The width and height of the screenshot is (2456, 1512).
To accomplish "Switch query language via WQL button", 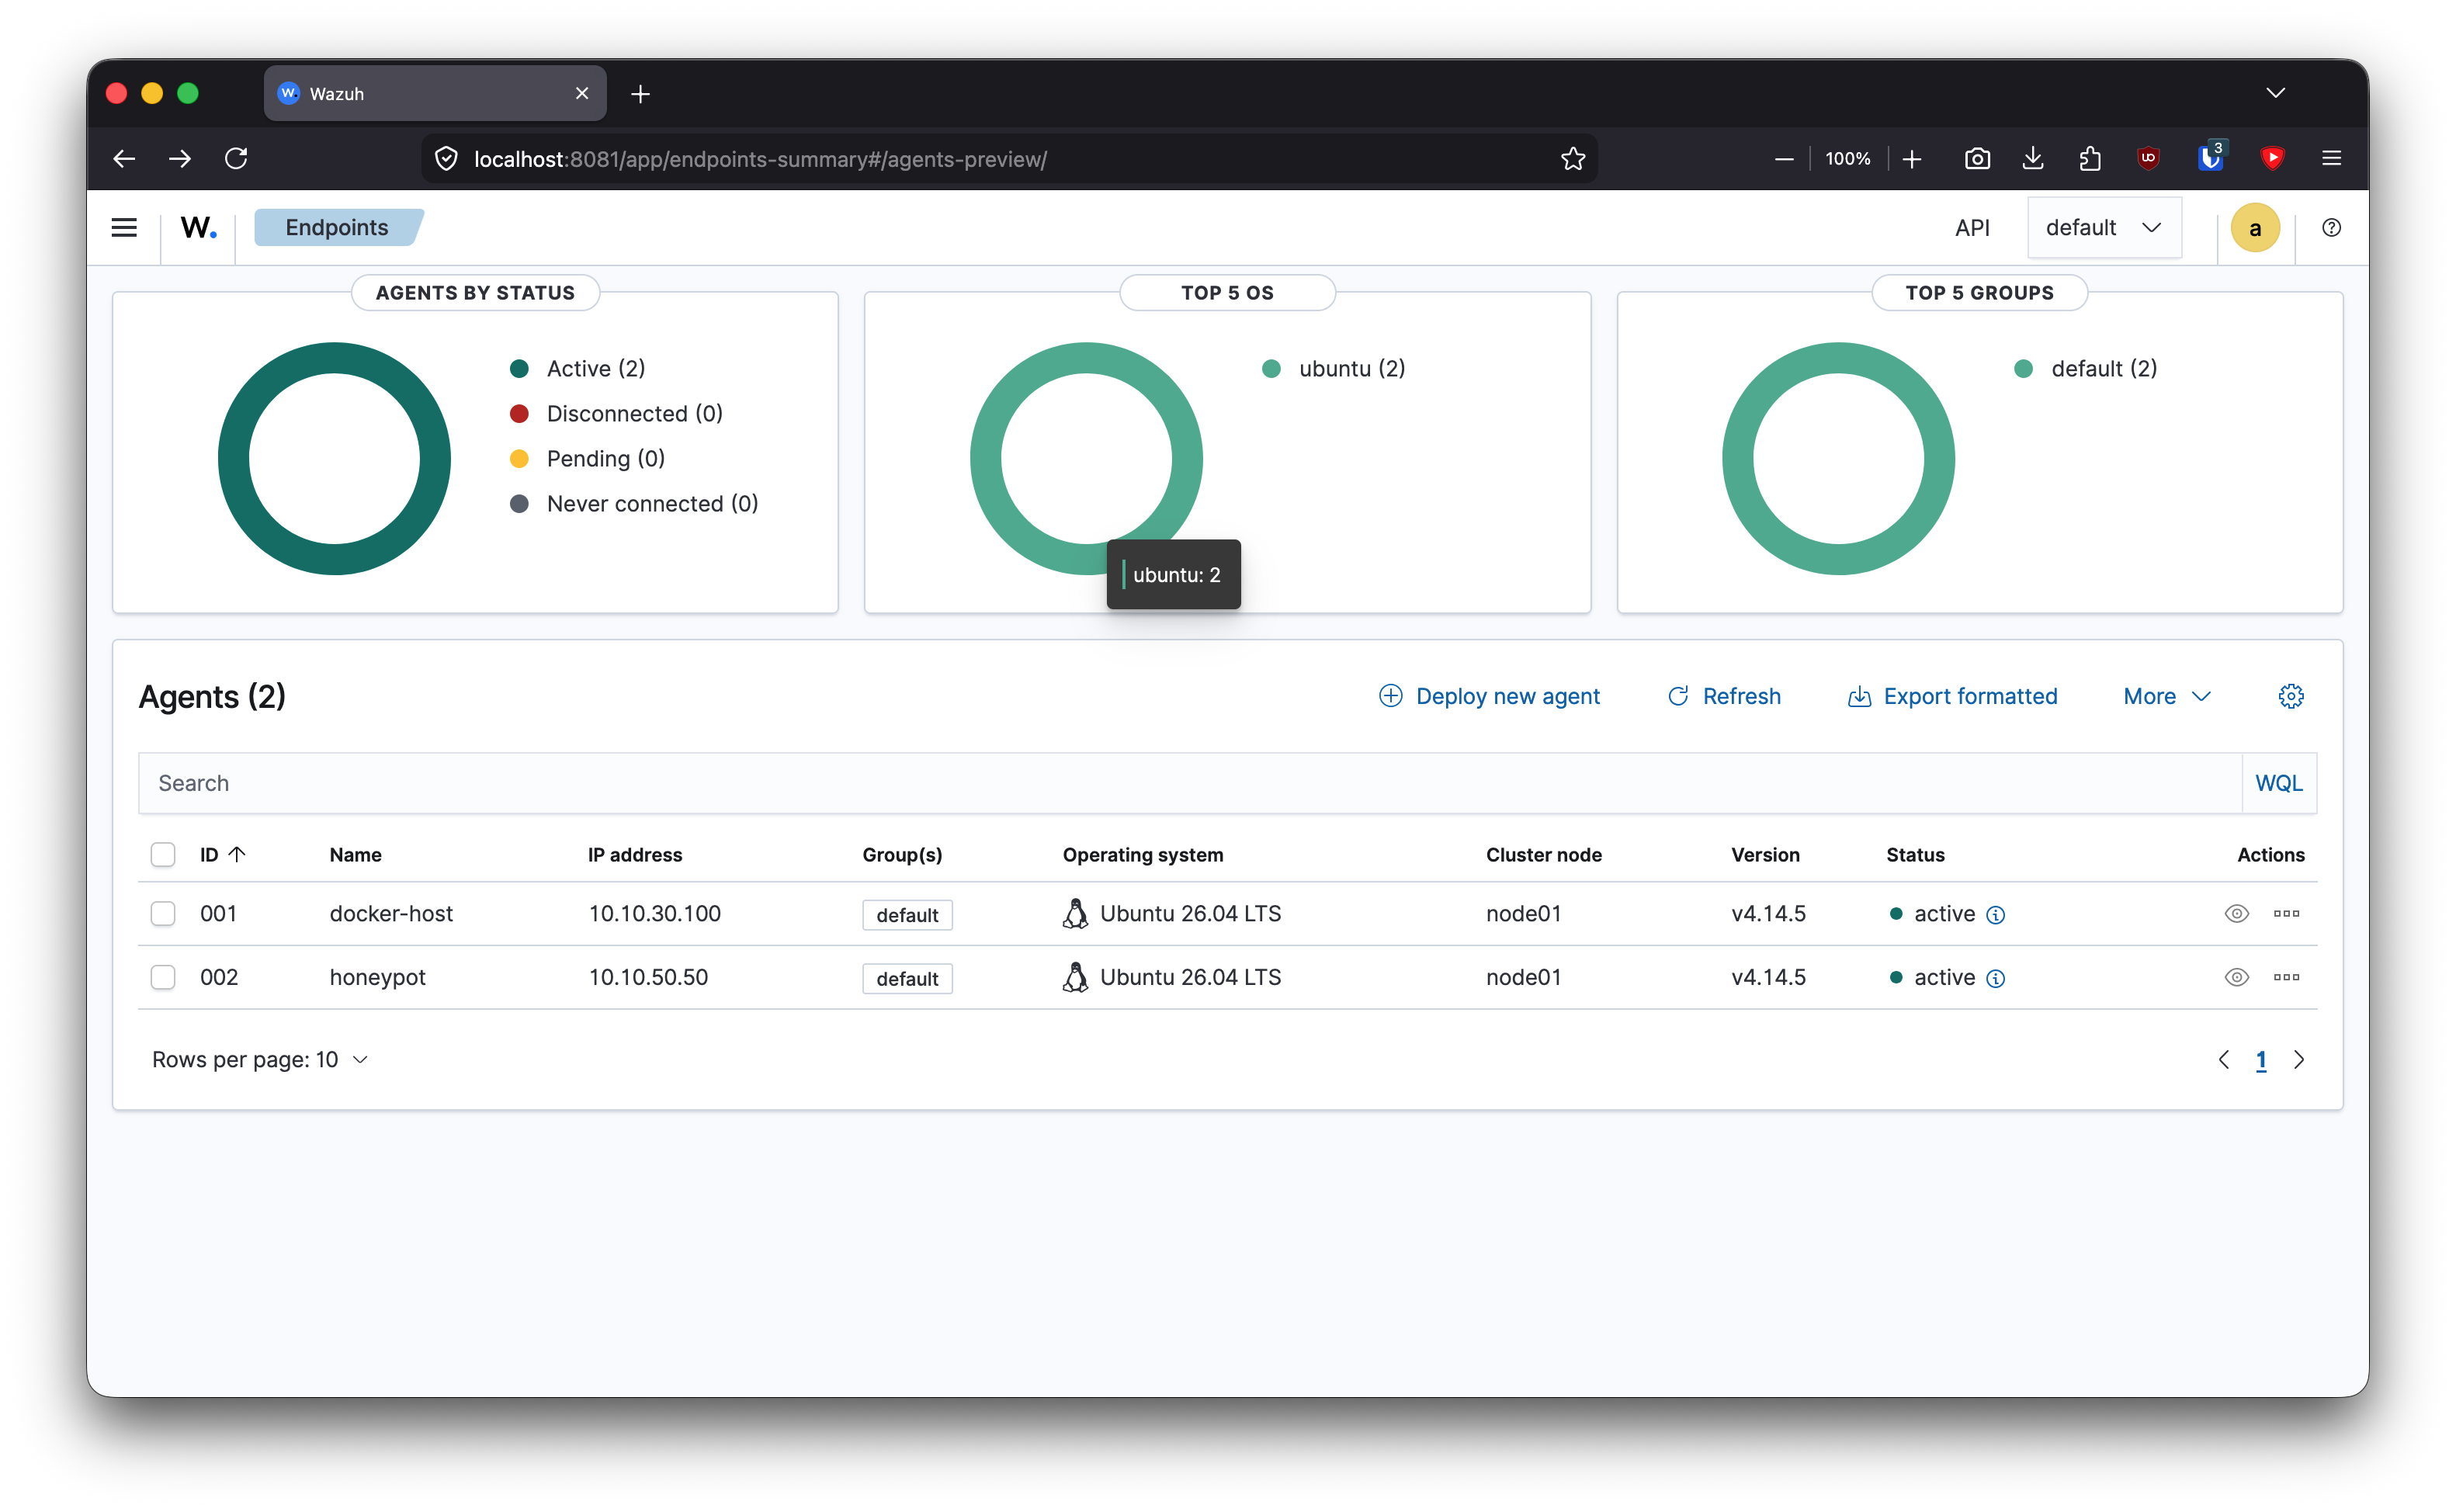I will (x=2279, y=783).
